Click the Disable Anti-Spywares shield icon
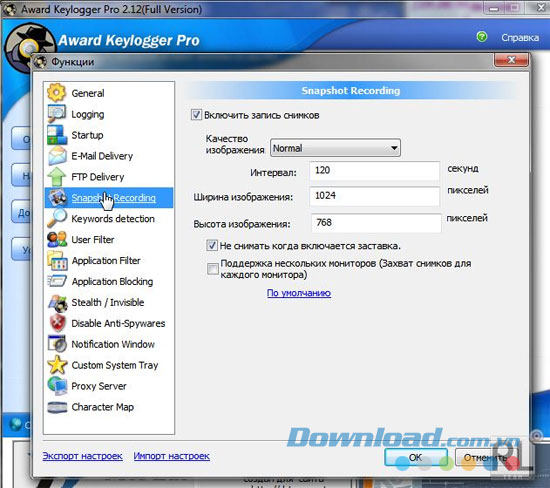This screenshot has width=550, height=488. [57, 323]
